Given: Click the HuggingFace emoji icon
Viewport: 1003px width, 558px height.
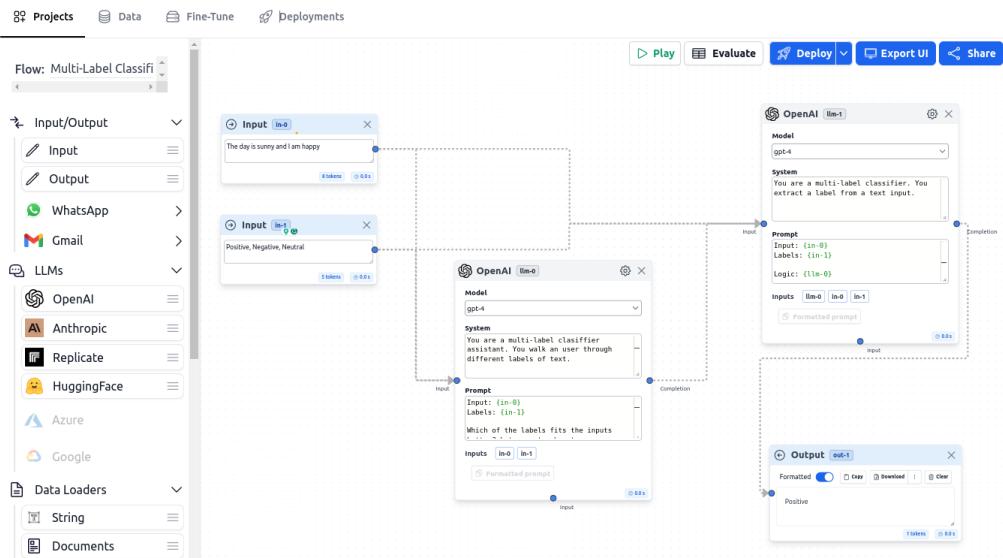Looking at the screenshot, I should coord(34,386).
